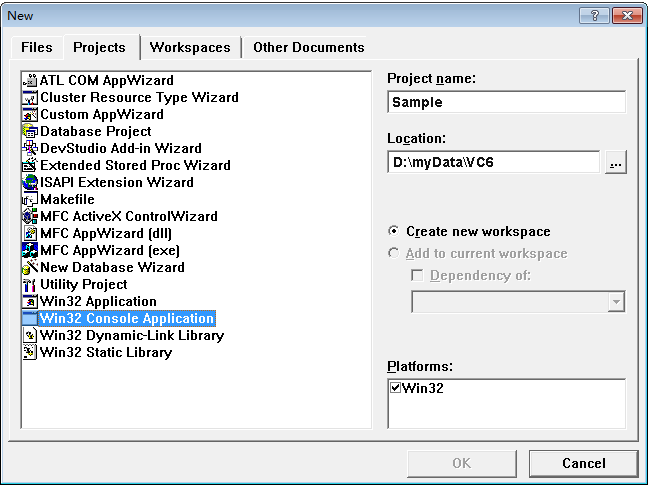Click highlighted Win32 Console Application label
648x487 pixels.
click(127, 318)
